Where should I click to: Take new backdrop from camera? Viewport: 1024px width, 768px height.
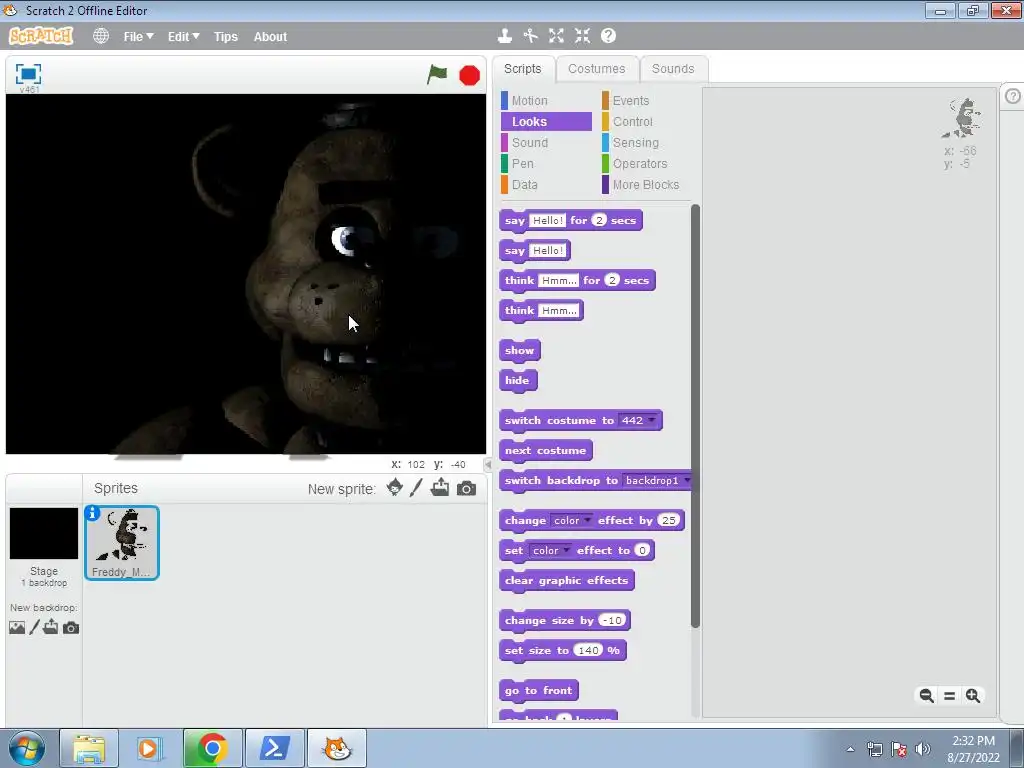tap(71, 628)
